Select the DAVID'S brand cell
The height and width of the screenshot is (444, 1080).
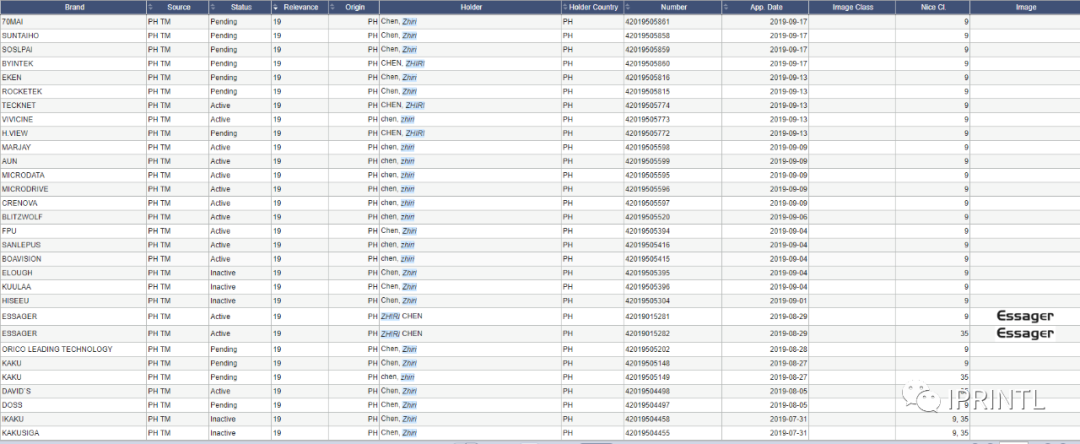coord(74,391)
